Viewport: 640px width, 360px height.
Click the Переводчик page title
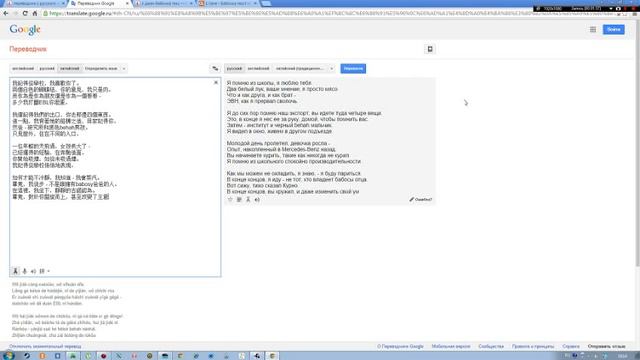tap(28, 49)
